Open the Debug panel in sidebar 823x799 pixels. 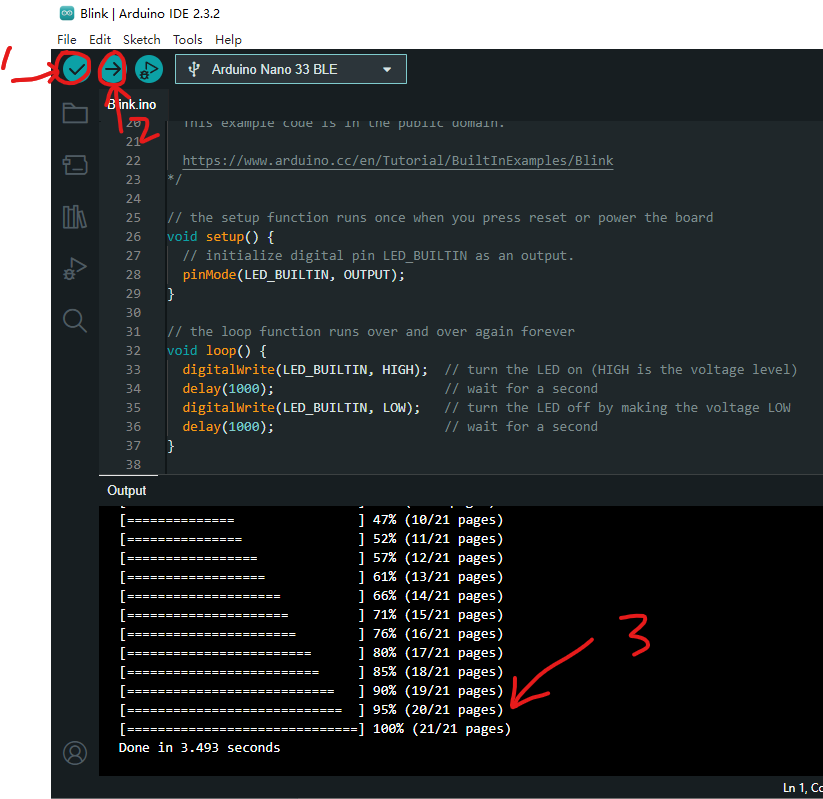click(75, 268)
